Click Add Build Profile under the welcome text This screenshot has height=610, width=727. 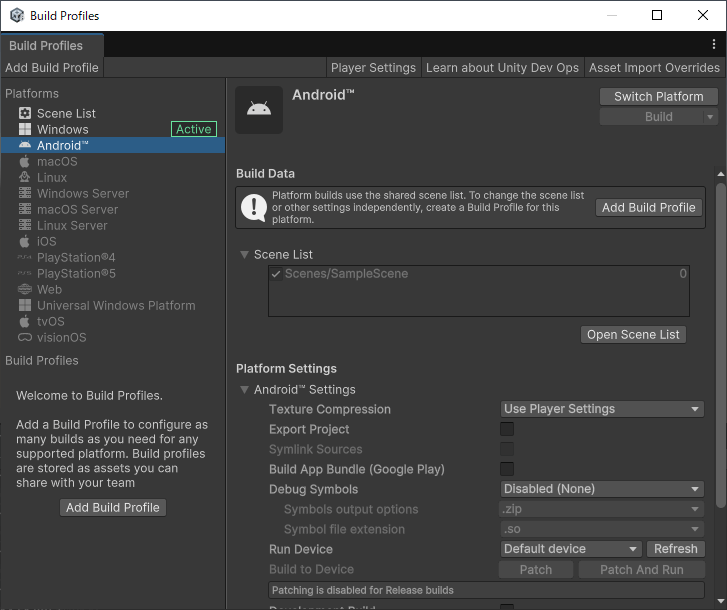tap(113, 508)
